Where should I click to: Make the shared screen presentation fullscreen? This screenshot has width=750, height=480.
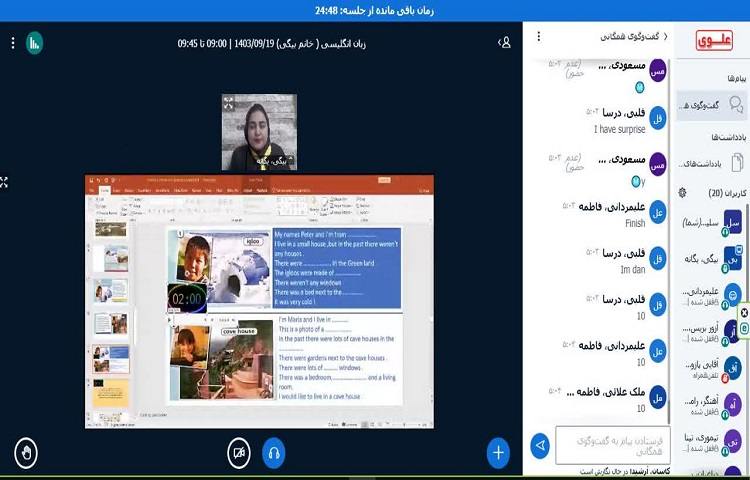tap(4, 182)
